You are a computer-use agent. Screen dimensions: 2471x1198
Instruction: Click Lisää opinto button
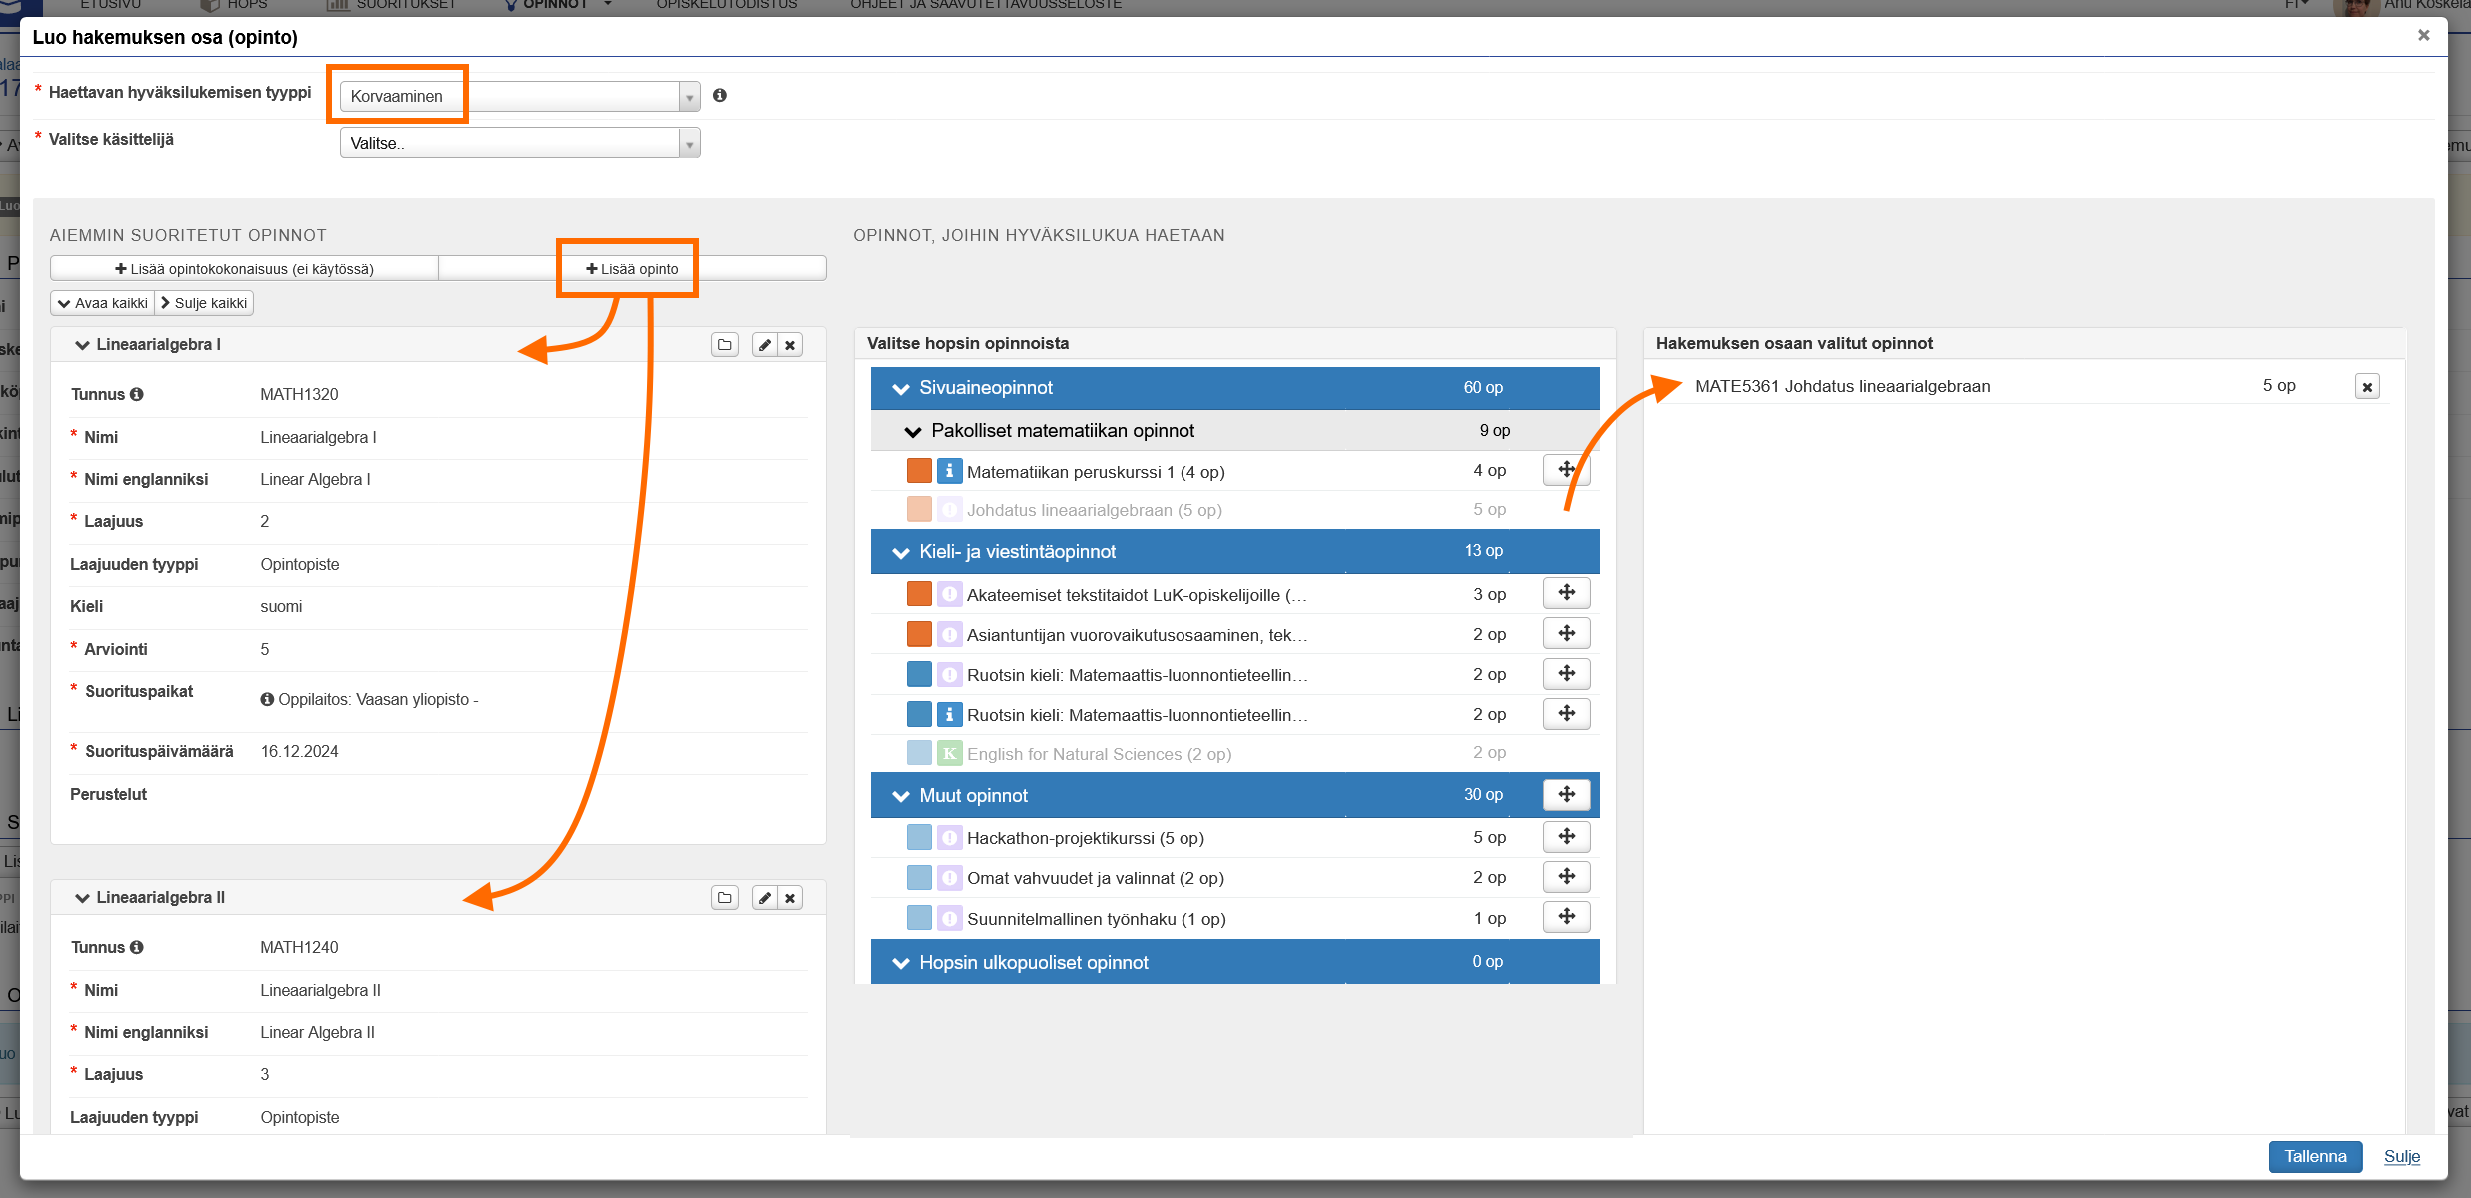[x=632, y=269]
